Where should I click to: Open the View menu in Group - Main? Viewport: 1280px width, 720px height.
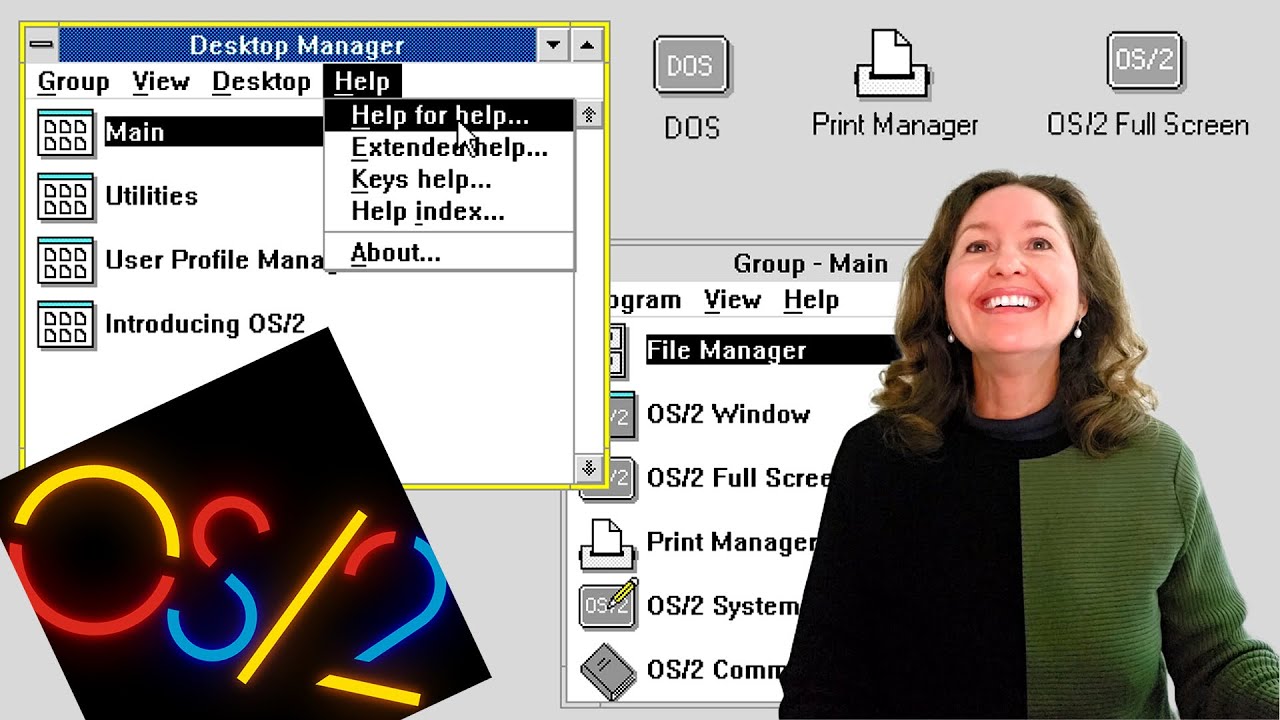tap(732, 300)
